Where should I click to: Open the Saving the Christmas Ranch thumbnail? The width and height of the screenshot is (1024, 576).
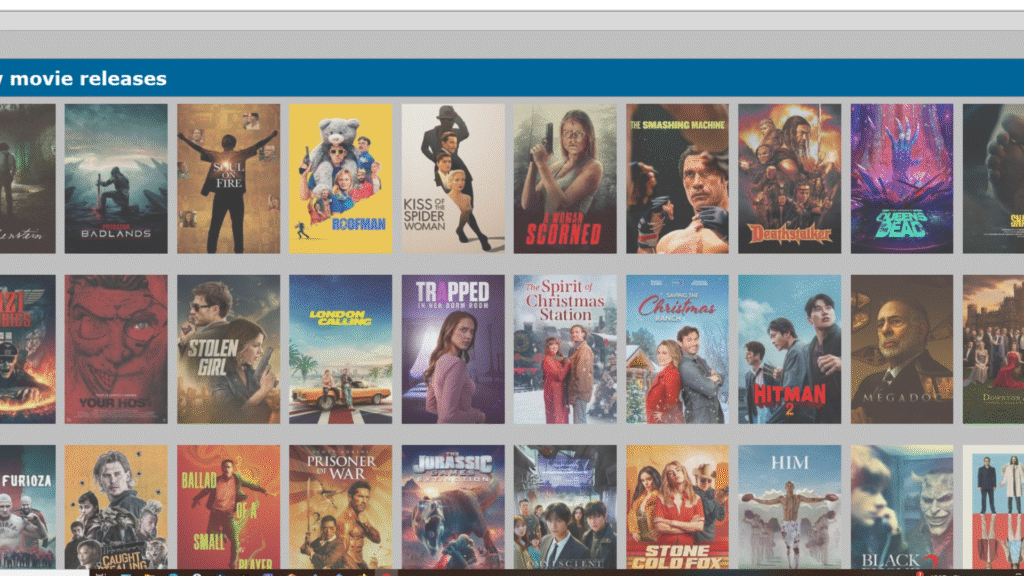click(677, 349)
